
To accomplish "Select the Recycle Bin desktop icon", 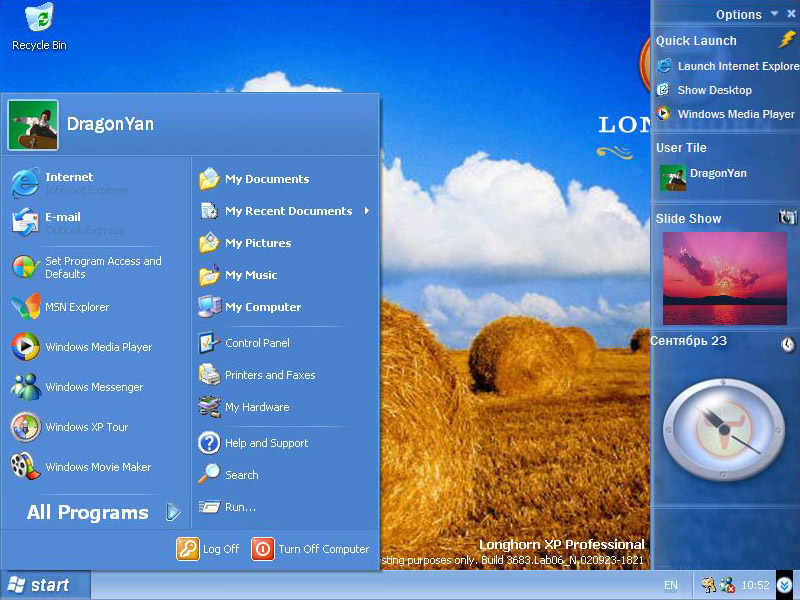I will click(39, 27).
